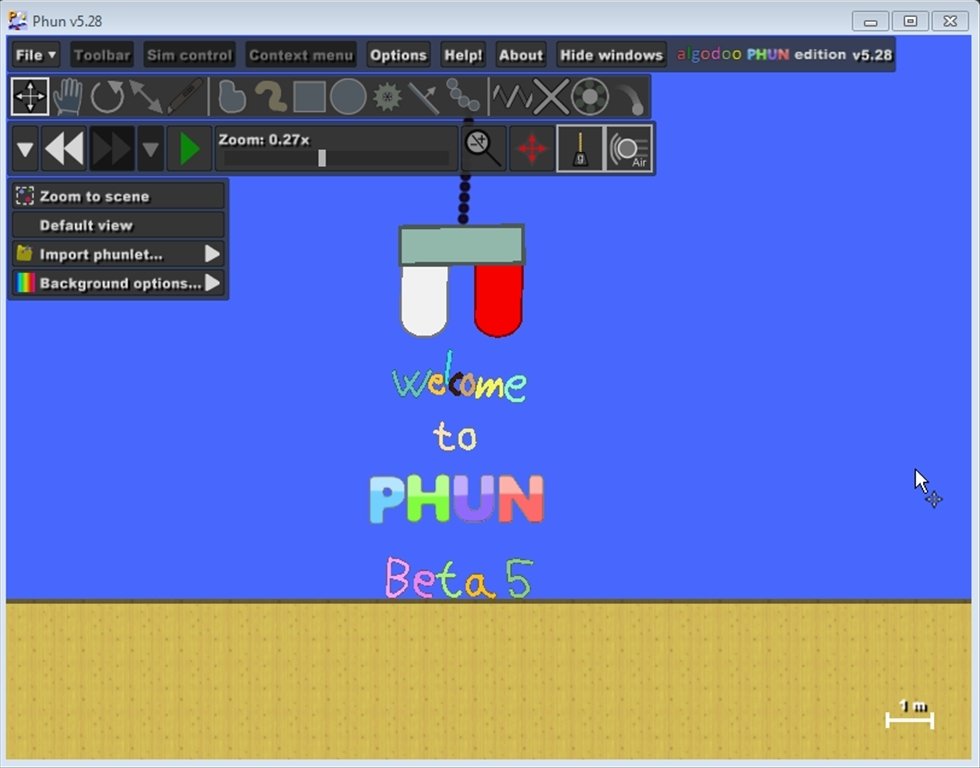Expand Import phunlet submenu
980x768 pixels.
pos(118,254)
